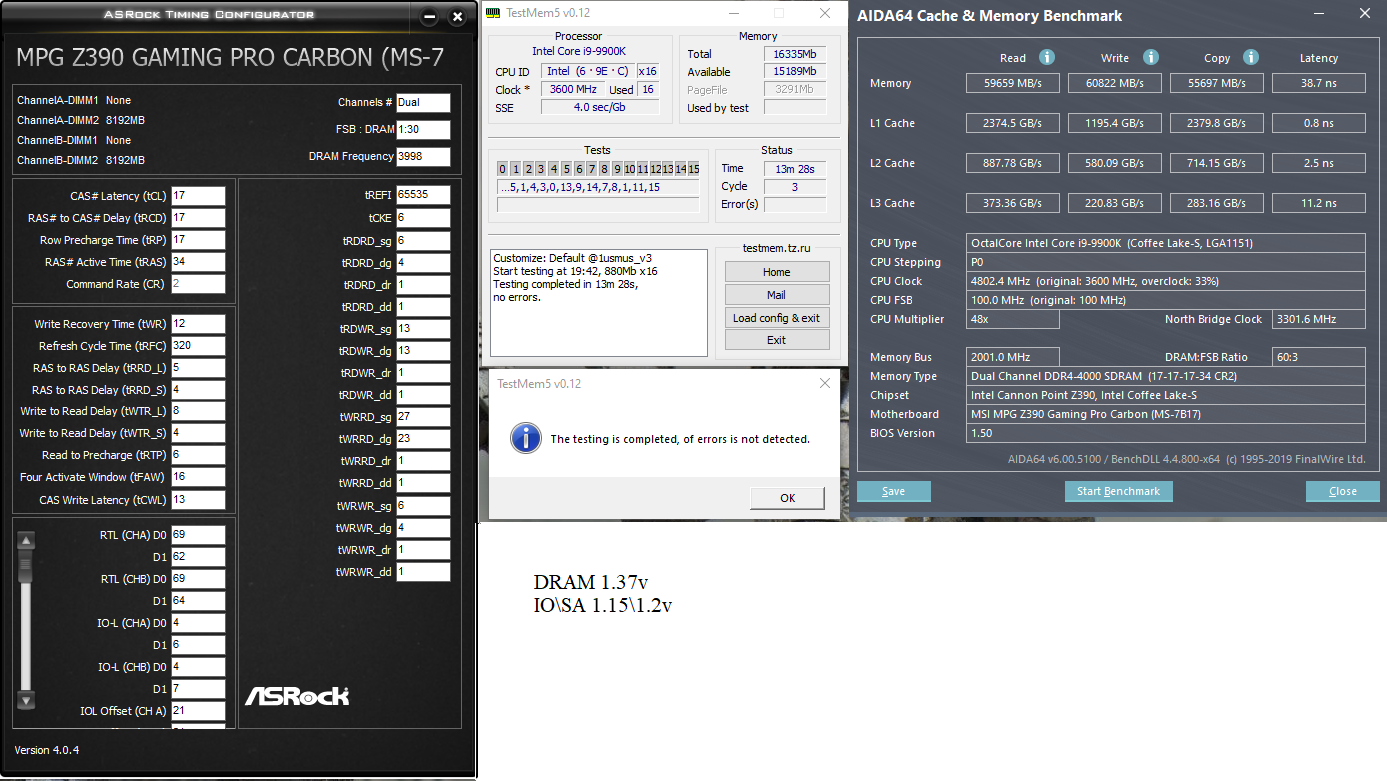Click the RTL (CHA) D0 field
The image size is (1387, 781).
[198, 535]
